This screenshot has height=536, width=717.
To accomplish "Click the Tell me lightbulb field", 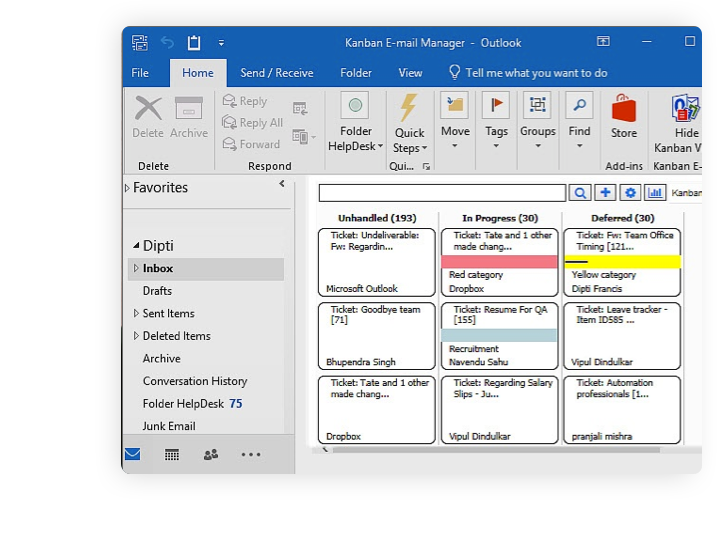I will 528,73.
